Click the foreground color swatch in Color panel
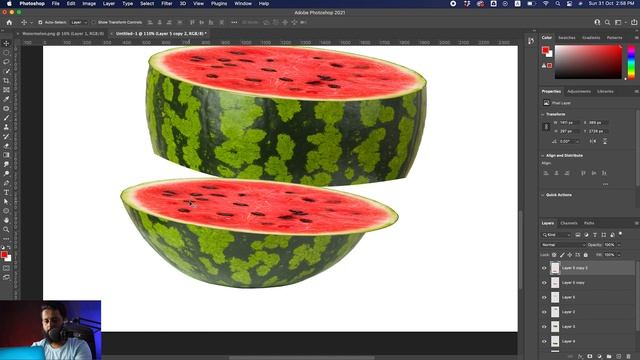 coord(545,50)
